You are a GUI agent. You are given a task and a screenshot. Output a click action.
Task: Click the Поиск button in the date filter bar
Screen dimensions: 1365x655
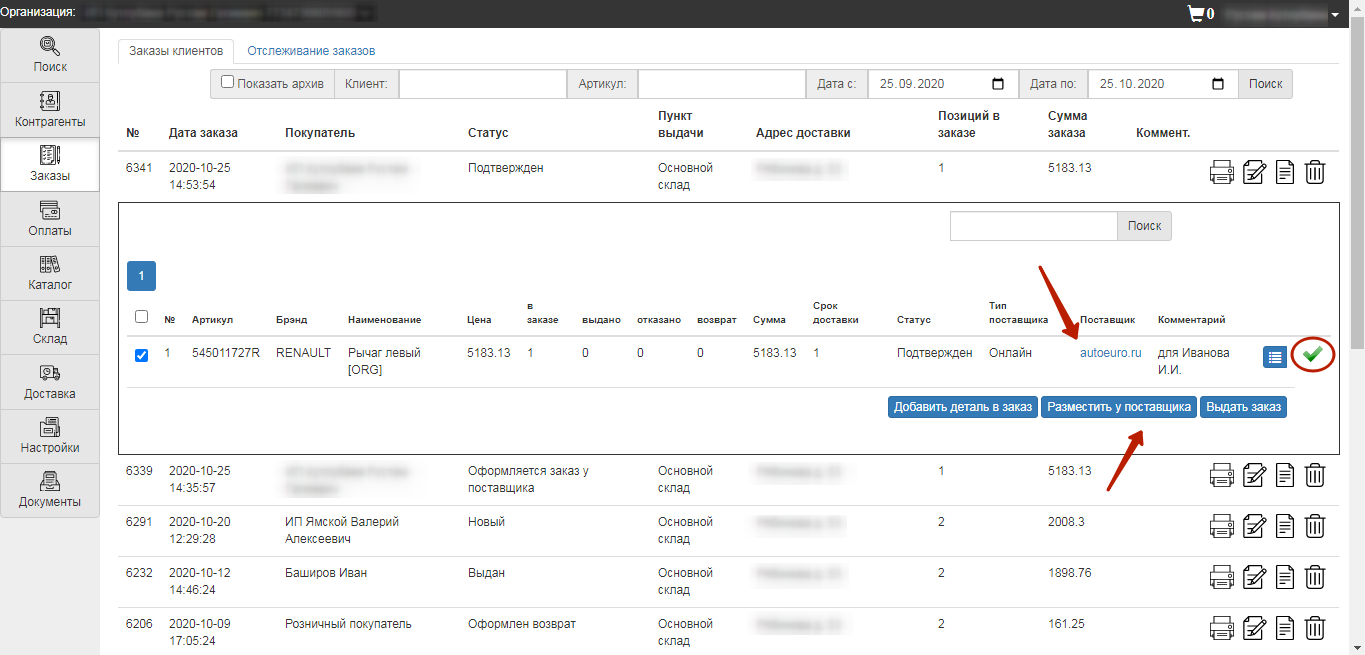[x=1265, y=84]
